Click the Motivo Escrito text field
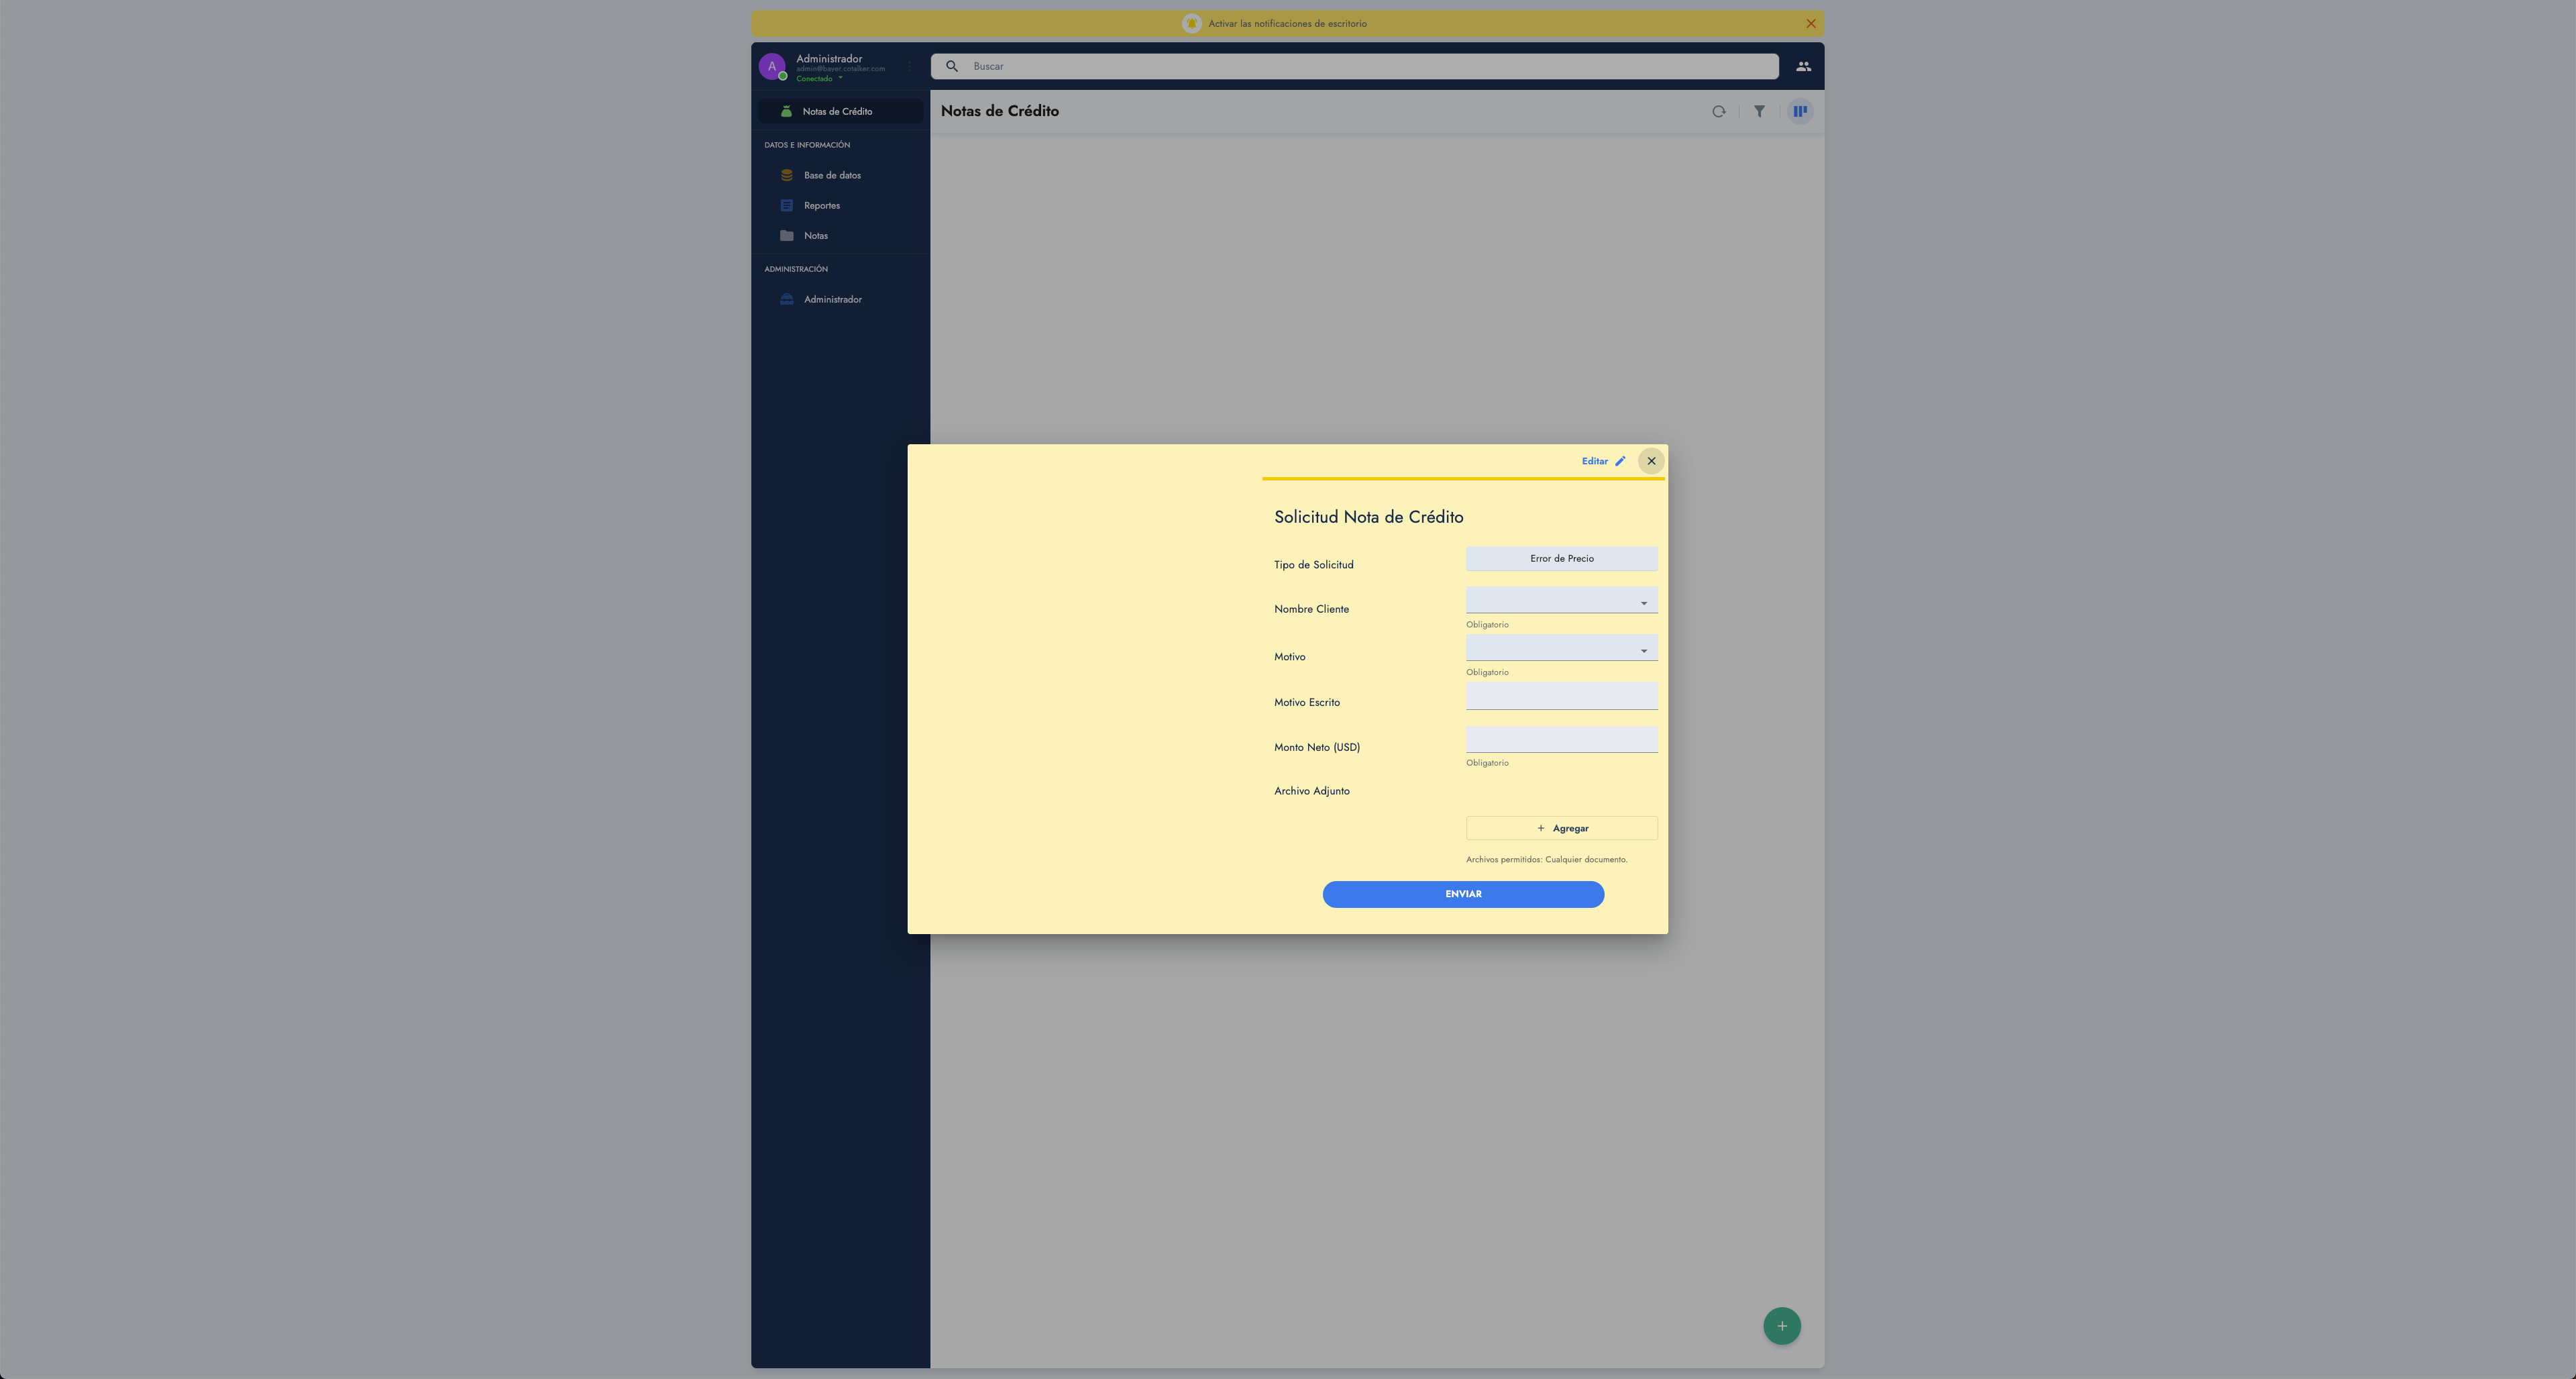Screen dimensions: 2576x1379 pyautogui.click(x=1561, y=695)
